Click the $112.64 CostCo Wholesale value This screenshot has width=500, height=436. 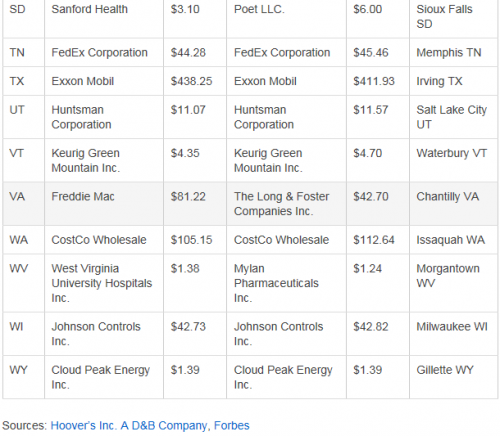click(x=378, y=240)
